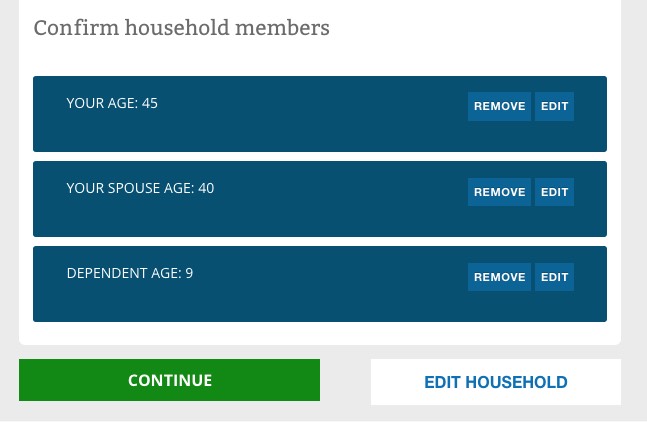Delete the 9-year-old dependent row
Screen dimensions: 647x422
coord(499,277)
